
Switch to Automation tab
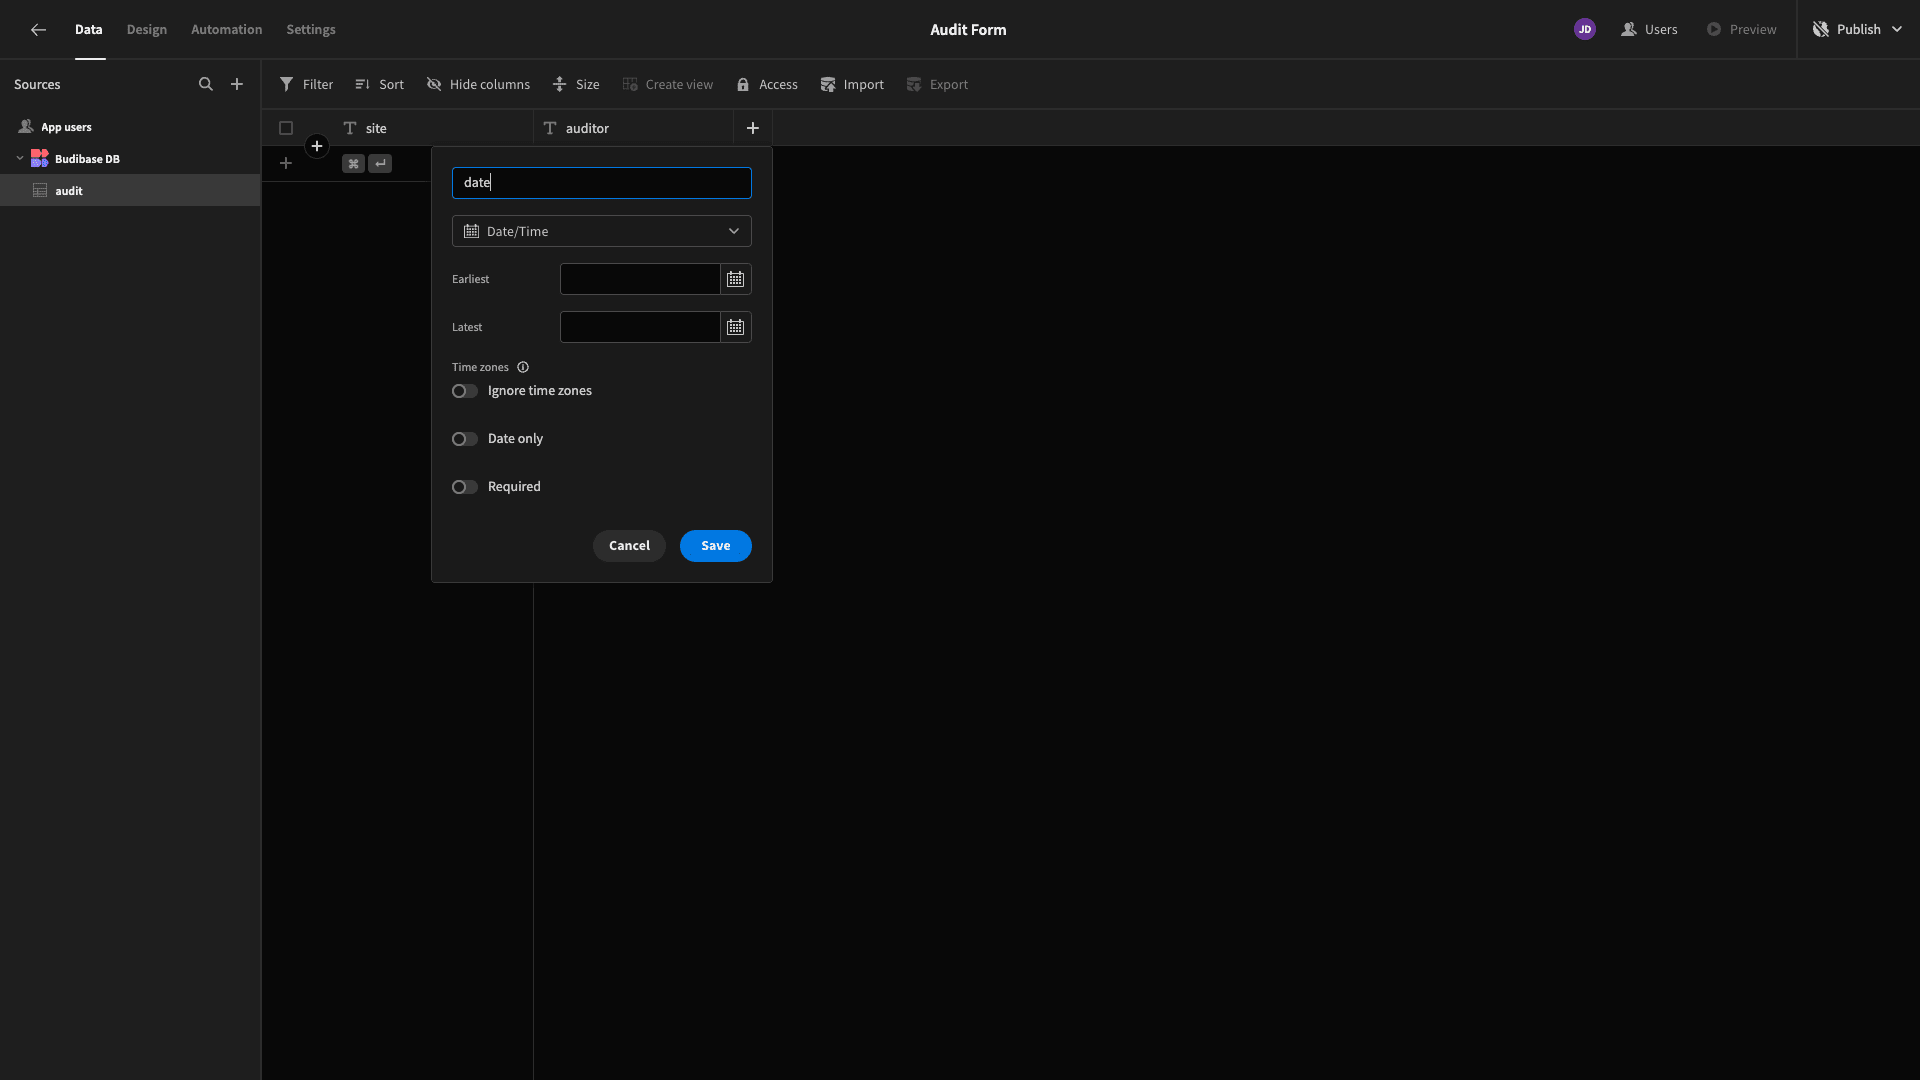point(227,30)
